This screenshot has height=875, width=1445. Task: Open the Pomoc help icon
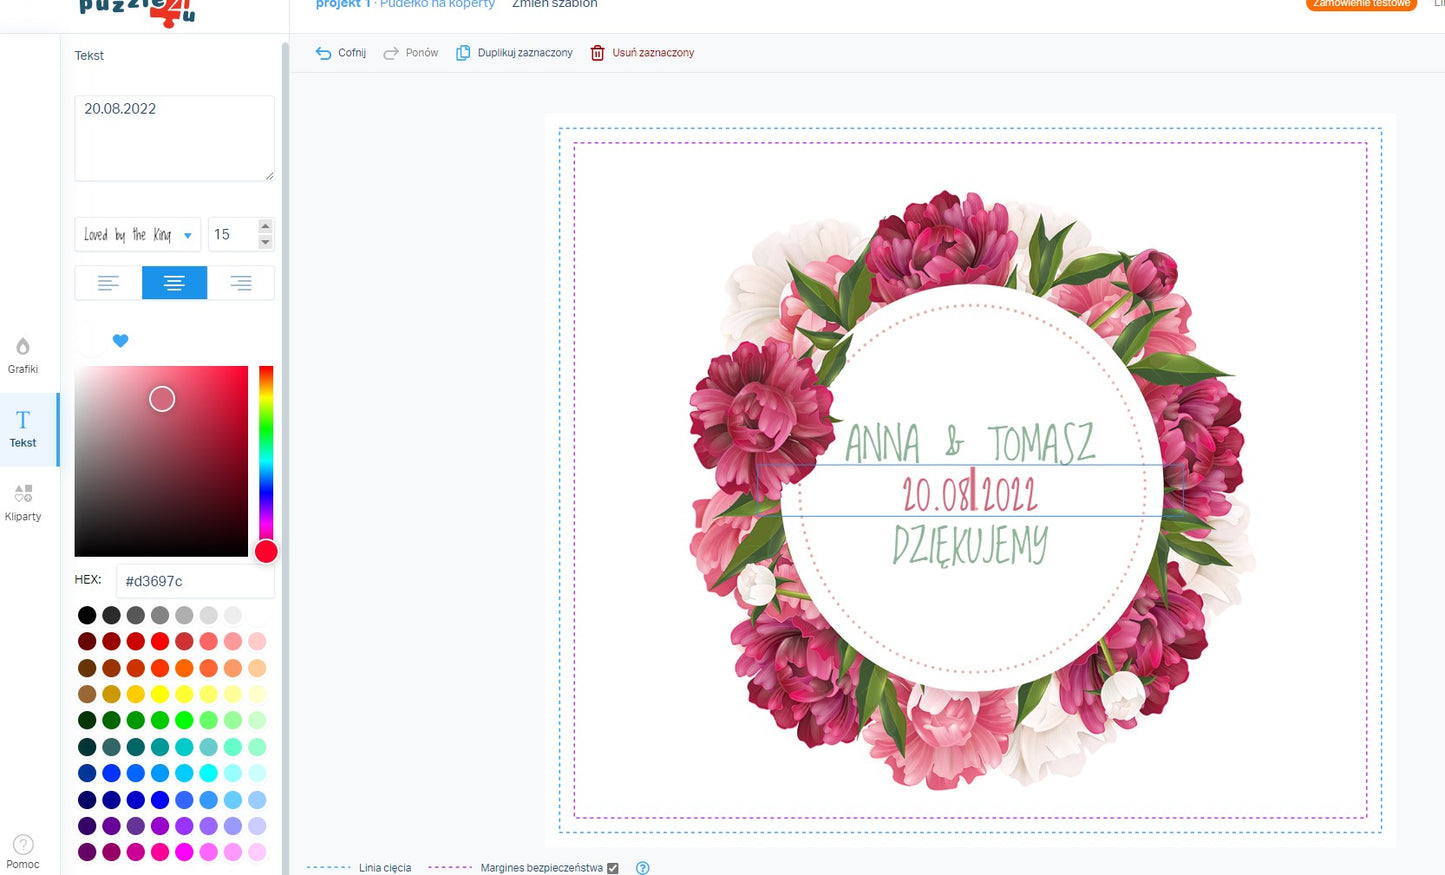coord(23,845)
